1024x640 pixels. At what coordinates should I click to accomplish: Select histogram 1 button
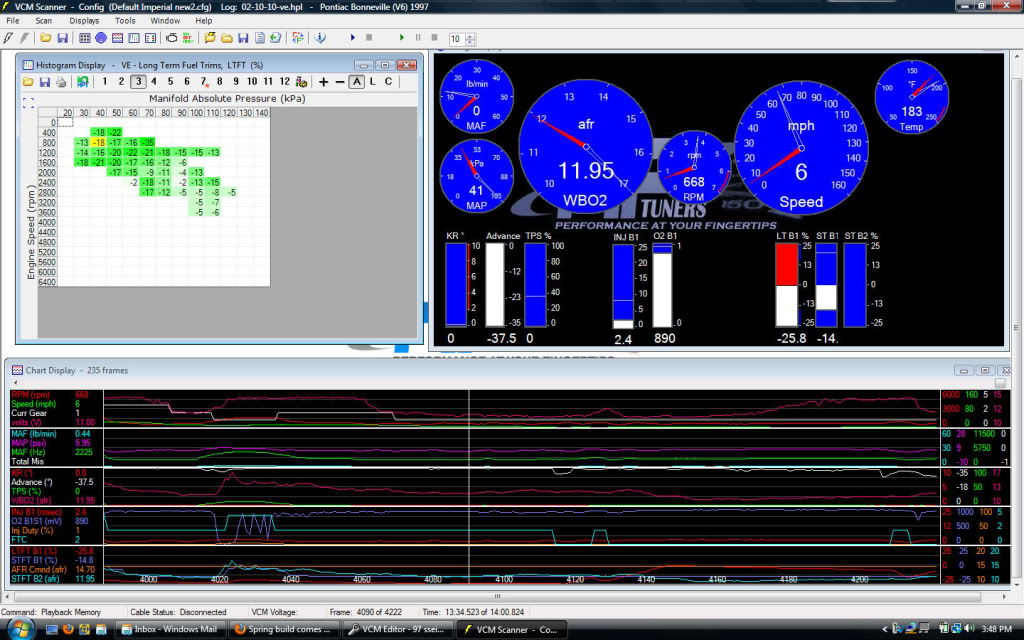click(x=104, y=82)
